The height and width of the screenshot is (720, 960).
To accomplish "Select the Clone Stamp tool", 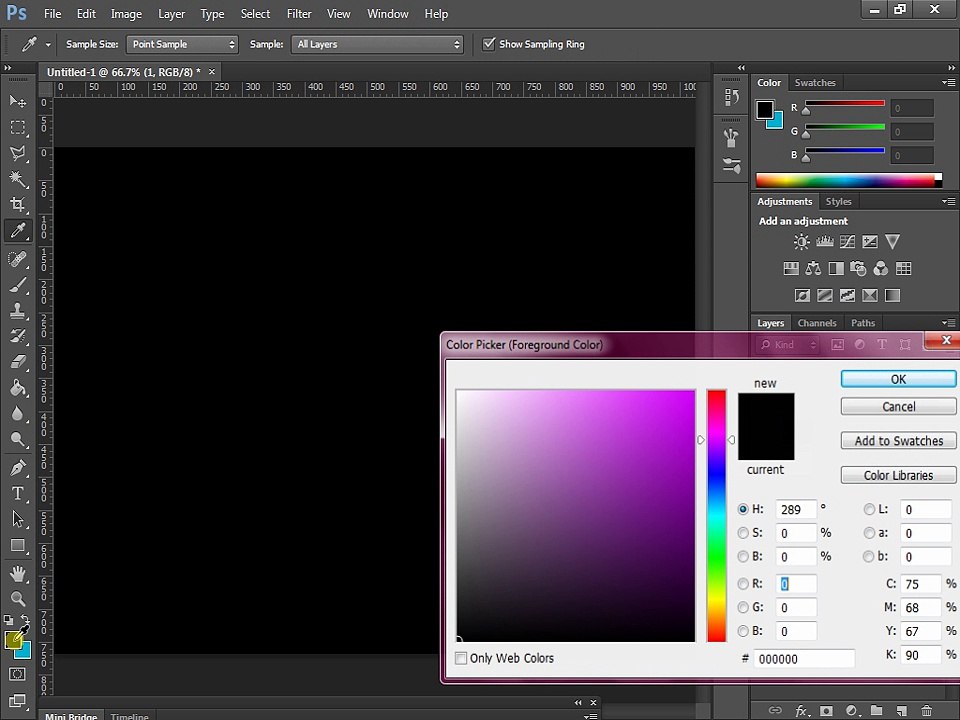I will click(x=18, y=310).
